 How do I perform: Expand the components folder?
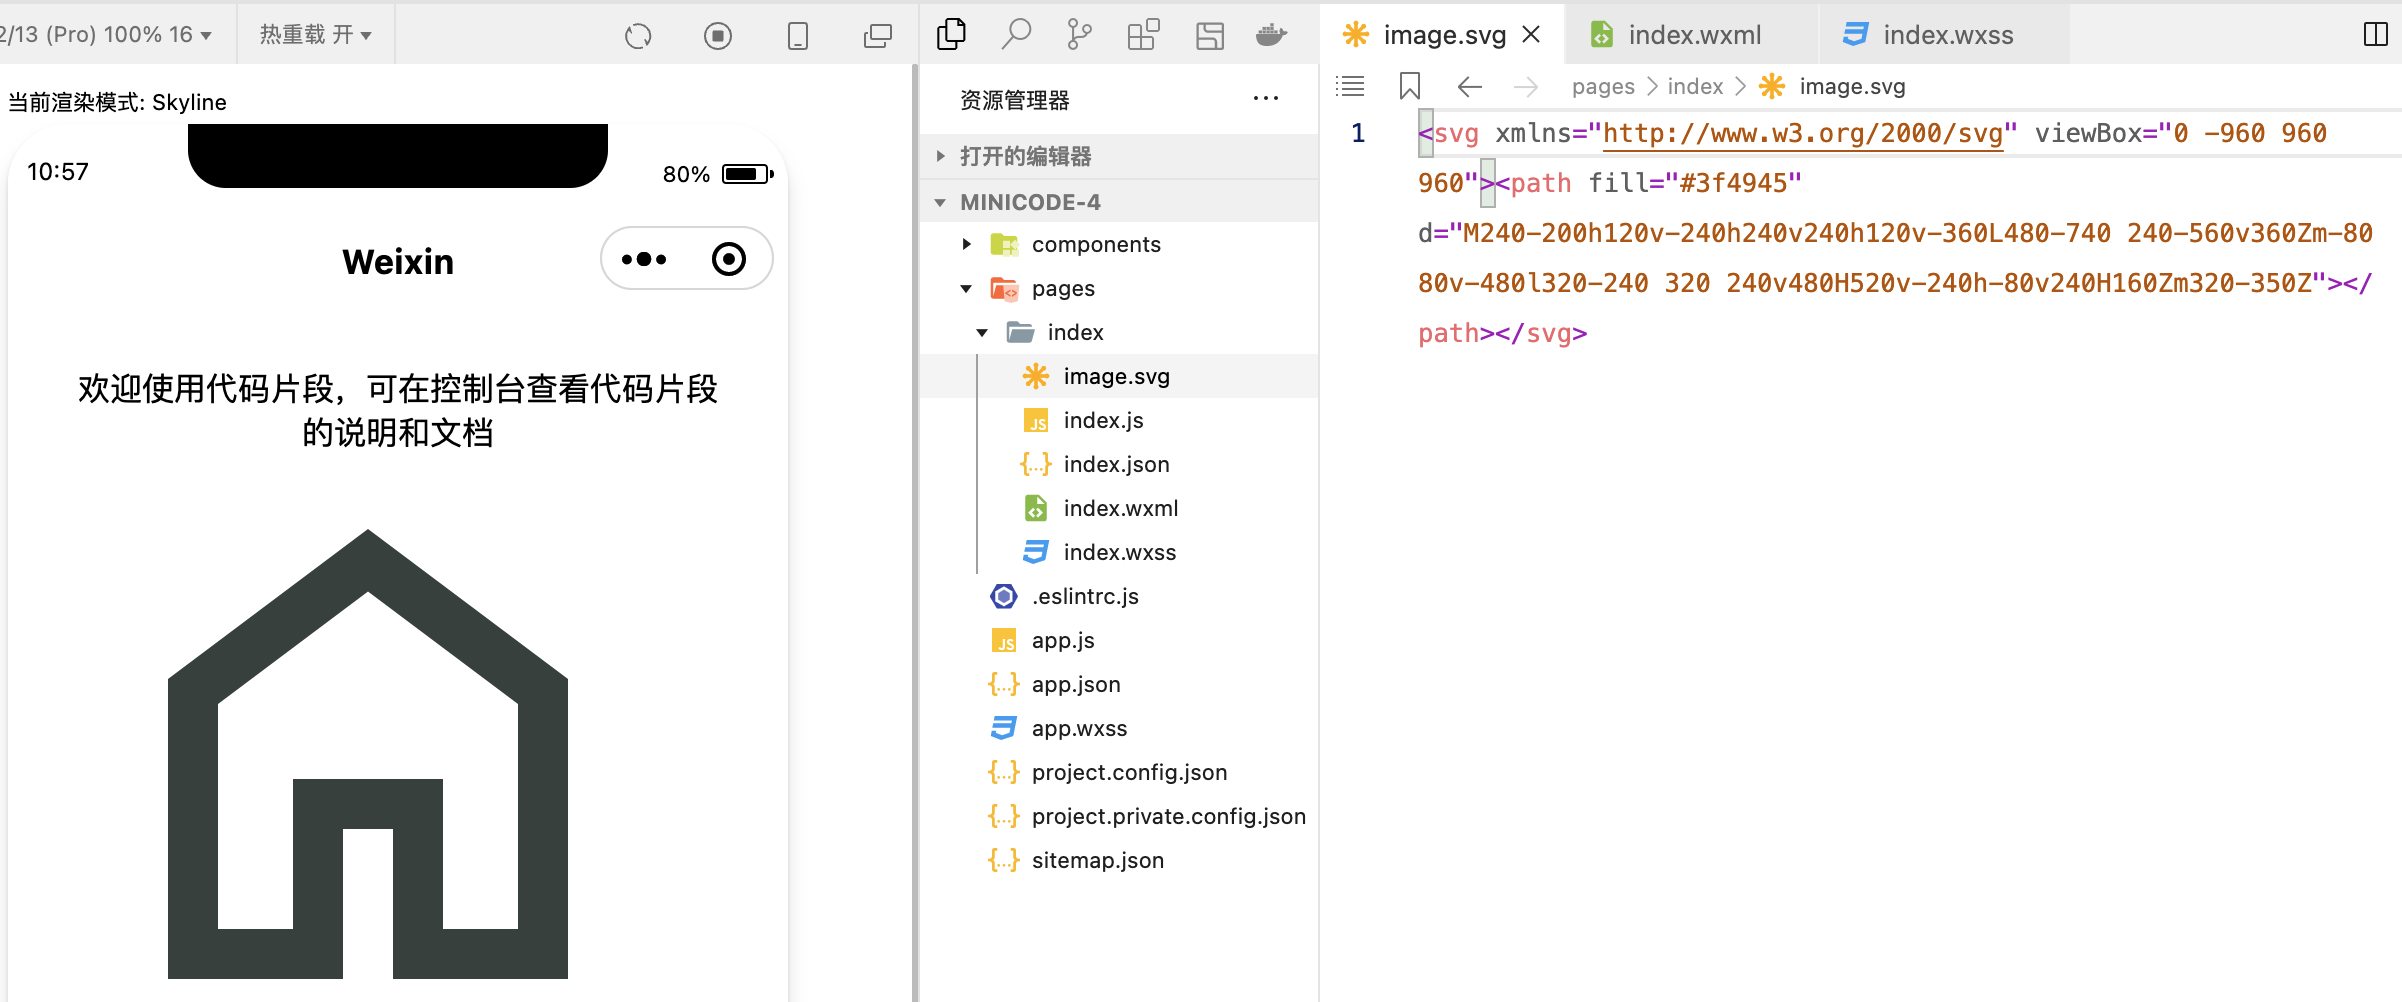point(1118,244)
